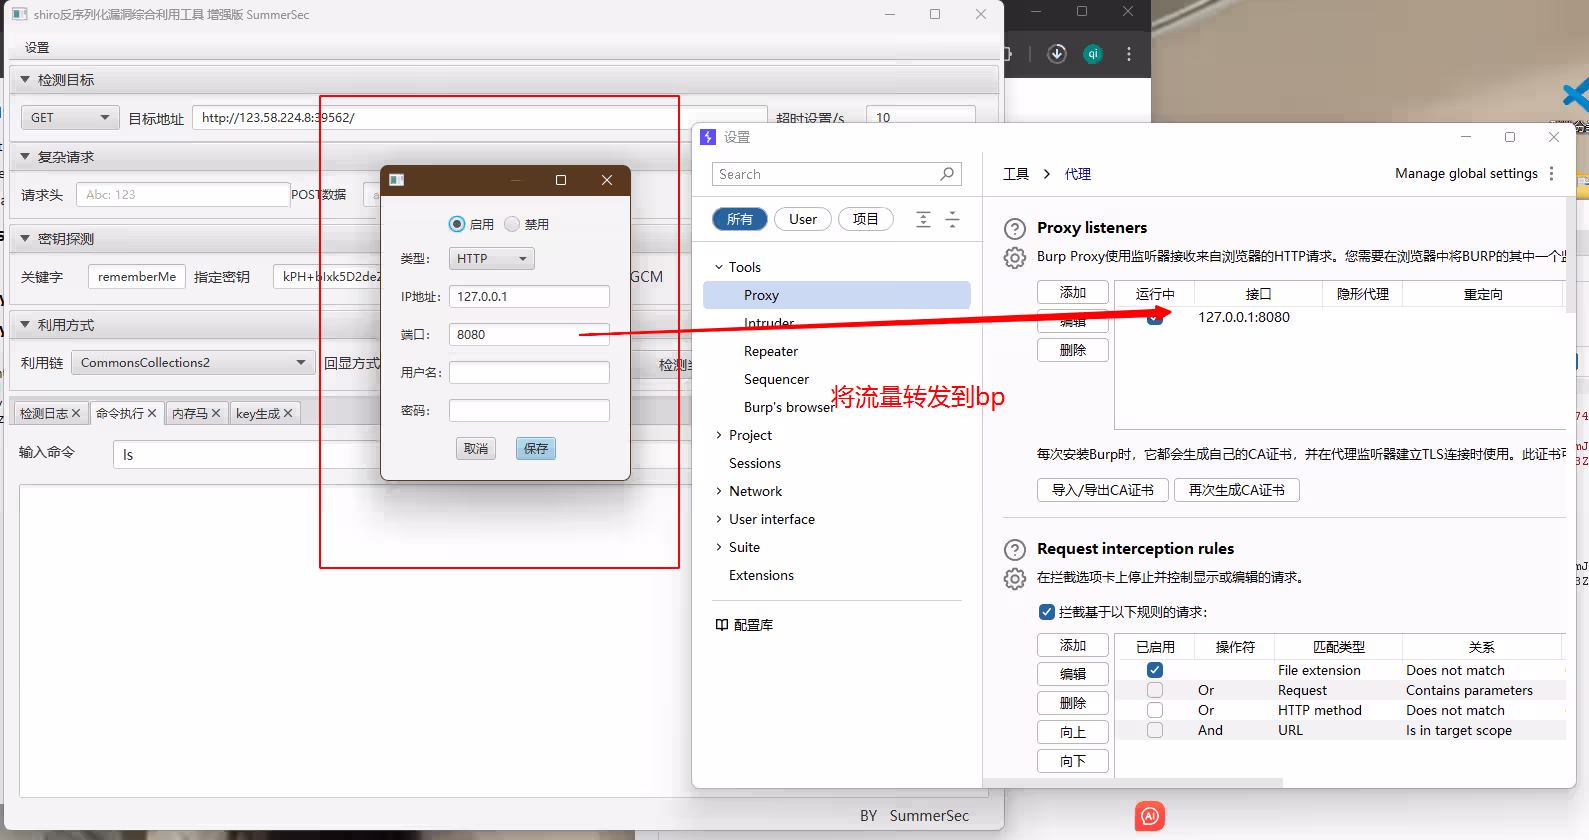Open the menu beside Manage global settings

pyautogui.click(x=1551, y=174)
